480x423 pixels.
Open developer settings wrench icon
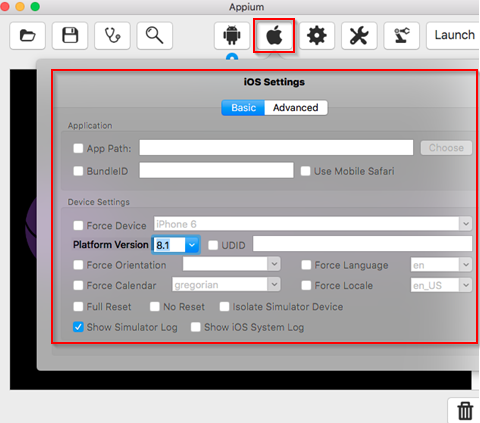point(359,35)
